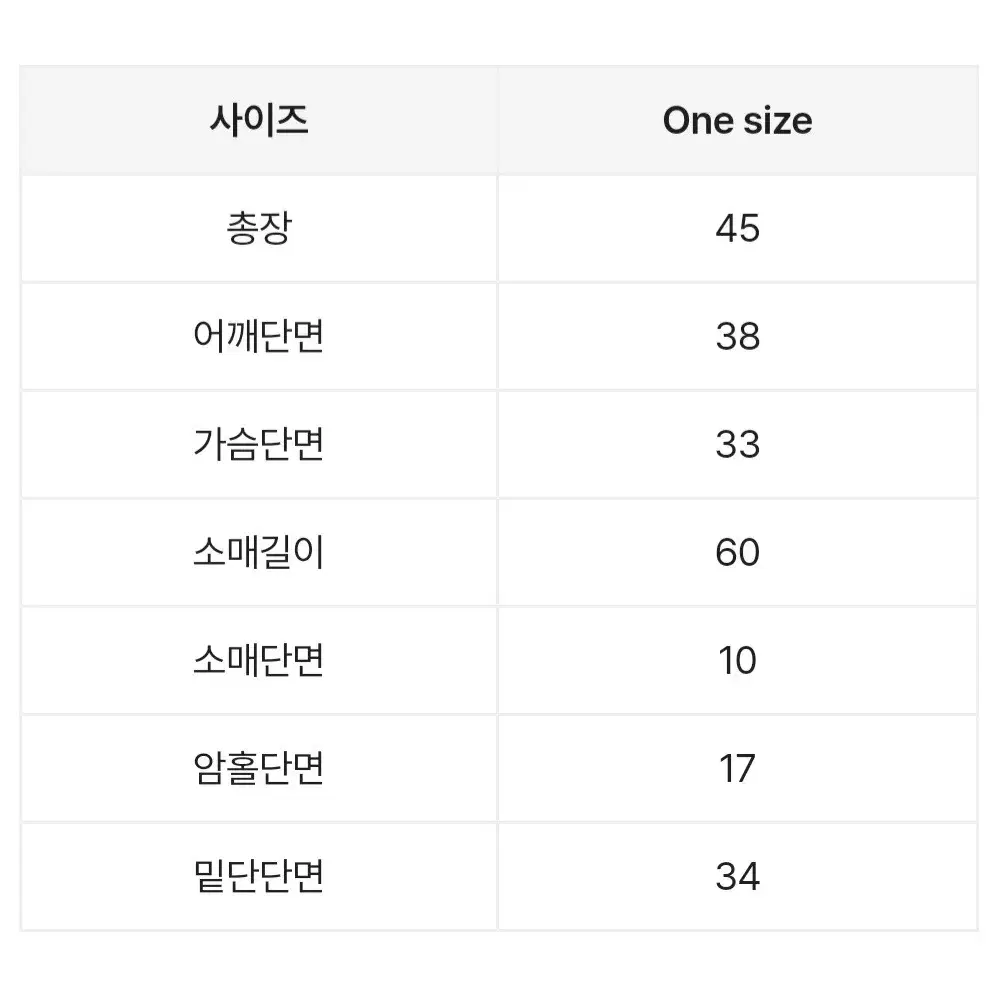Screen dimensions: 998x998
Task: Select the 어깨단면 row label
Action: point(259,336)
